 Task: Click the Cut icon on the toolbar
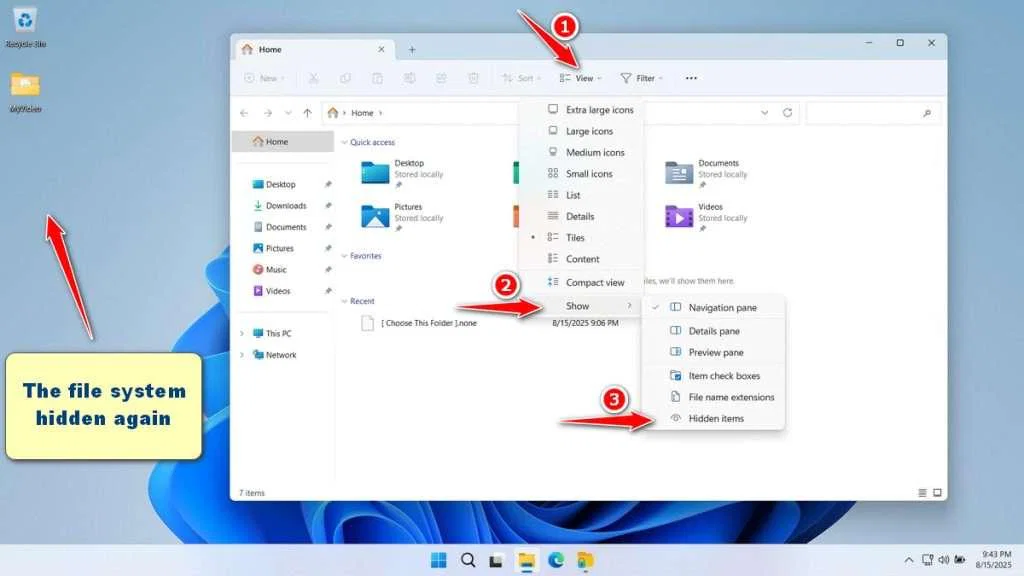coord(312,78)
